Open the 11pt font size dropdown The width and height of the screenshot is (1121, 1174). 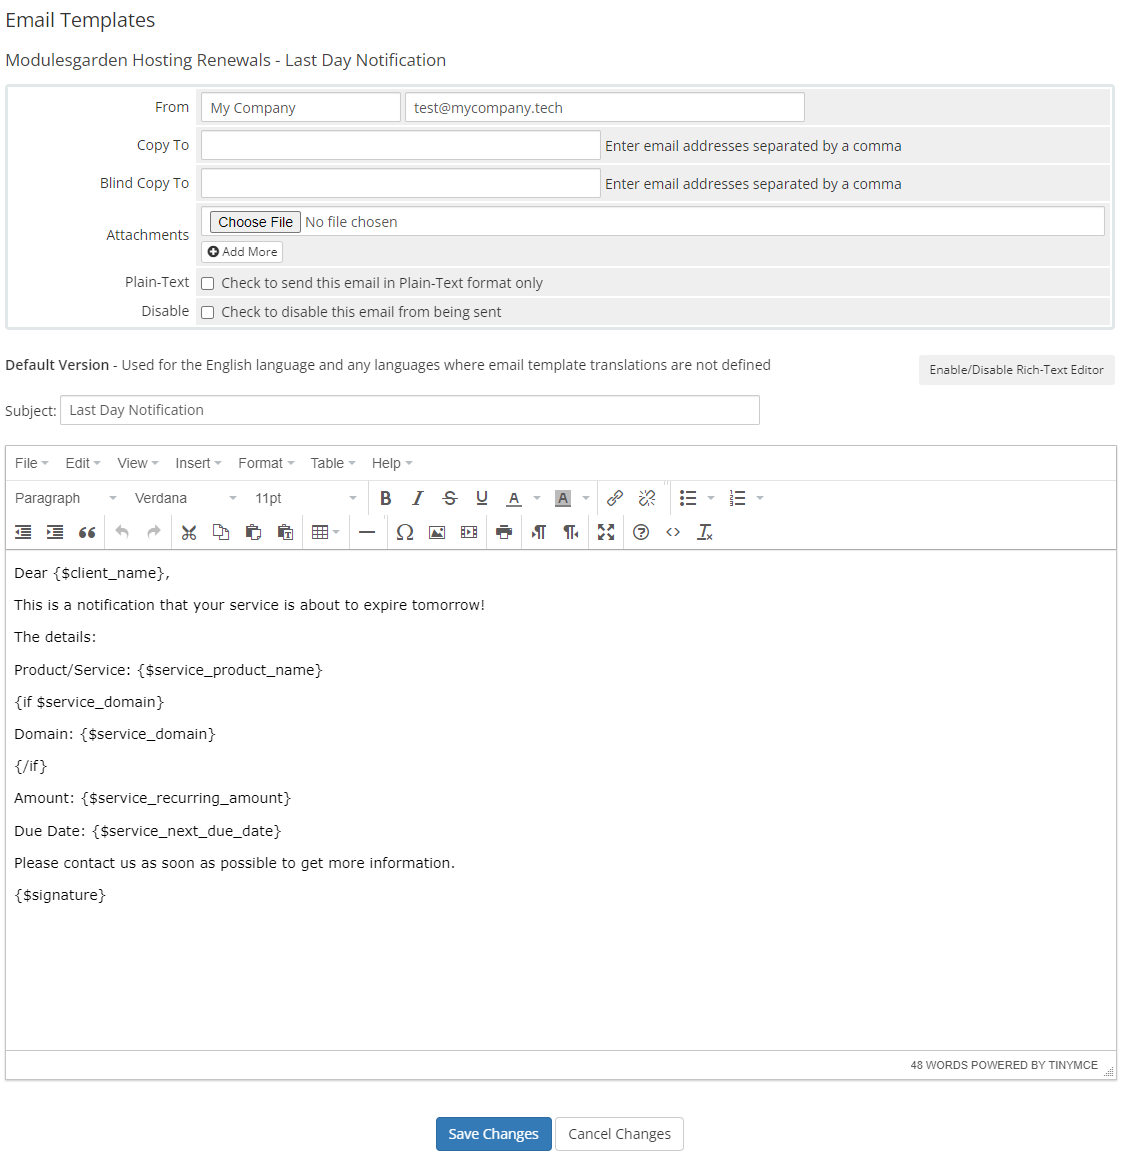[306, 499]
